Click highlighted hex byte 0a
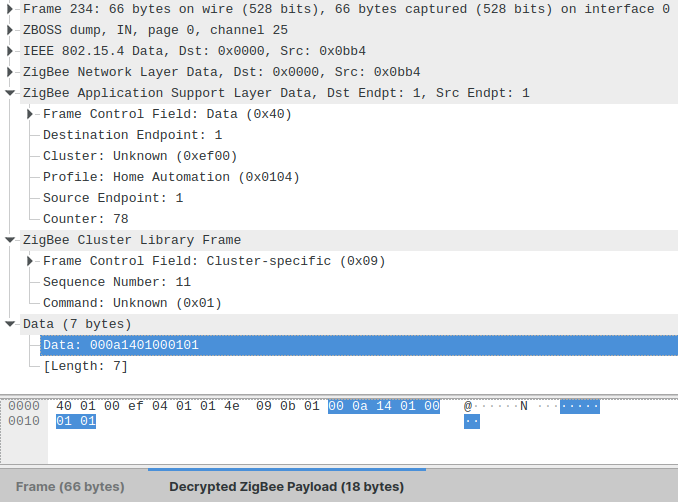 (360, 406)
